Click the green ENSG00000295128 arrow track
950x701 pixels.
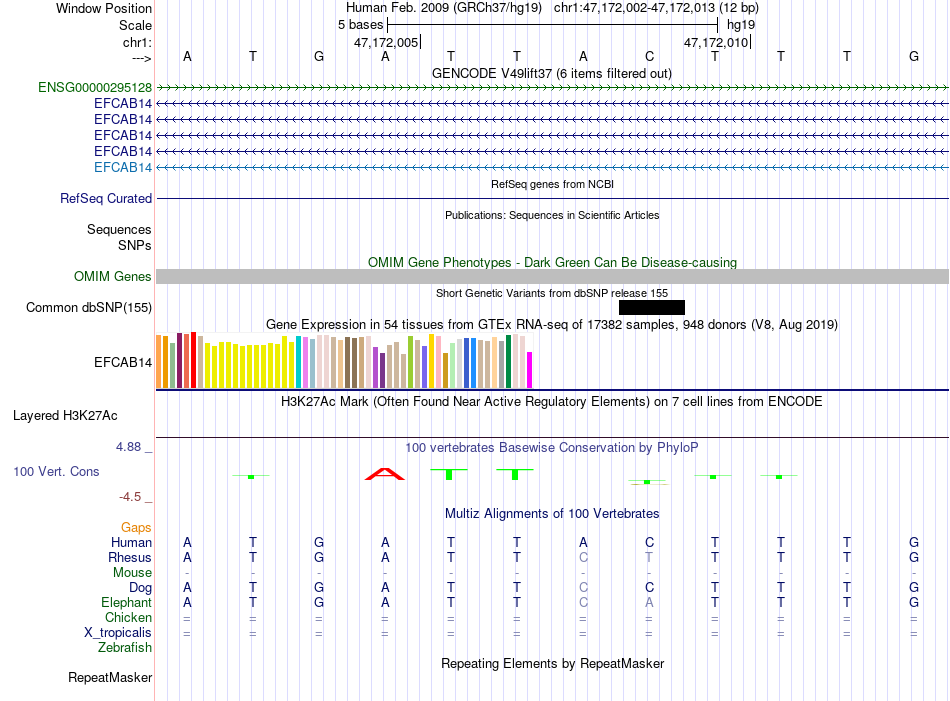(552, 88)
